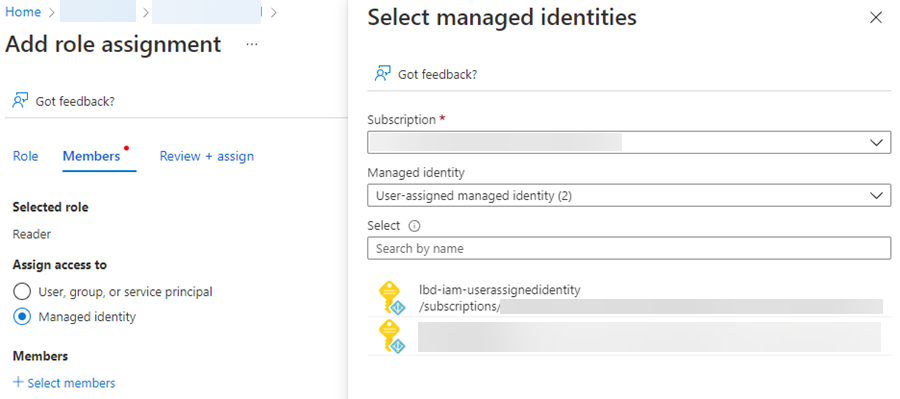This screenshot has width=900, height=399.
Task: Open Got feedback? link in left pane
Action: pos(75,102)
